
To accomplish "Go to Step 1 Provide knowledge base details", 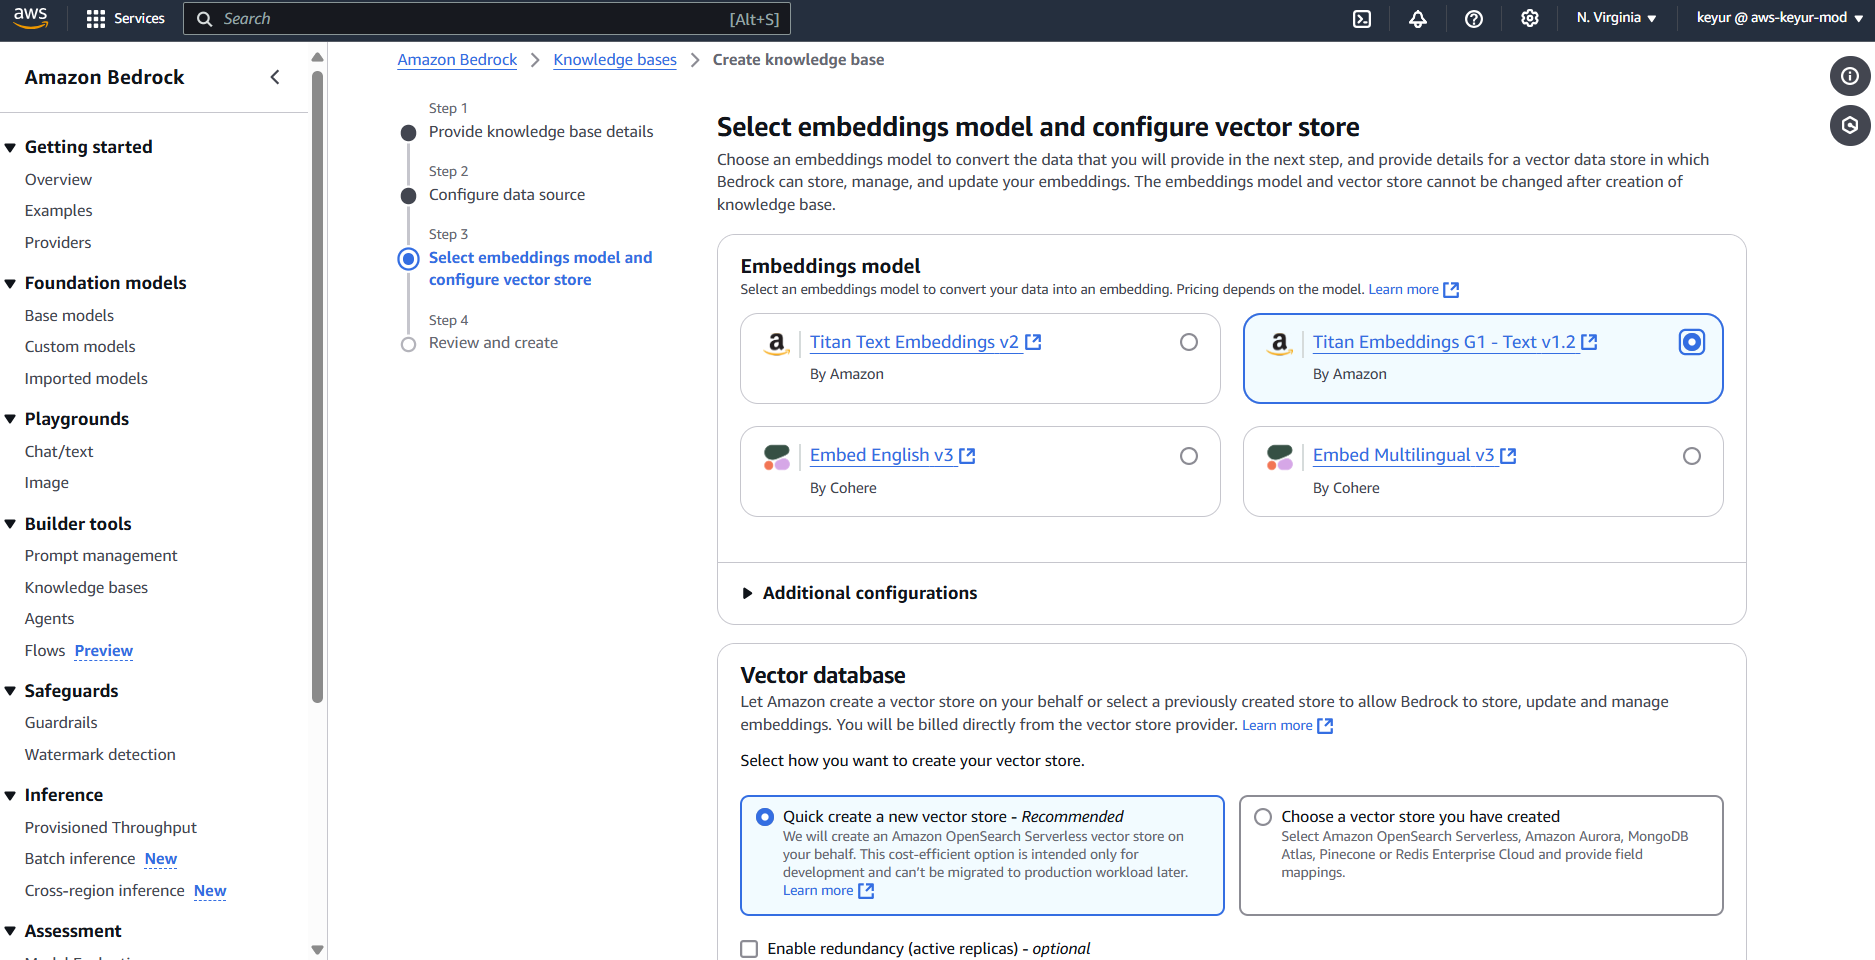I will tap(541, 132).
